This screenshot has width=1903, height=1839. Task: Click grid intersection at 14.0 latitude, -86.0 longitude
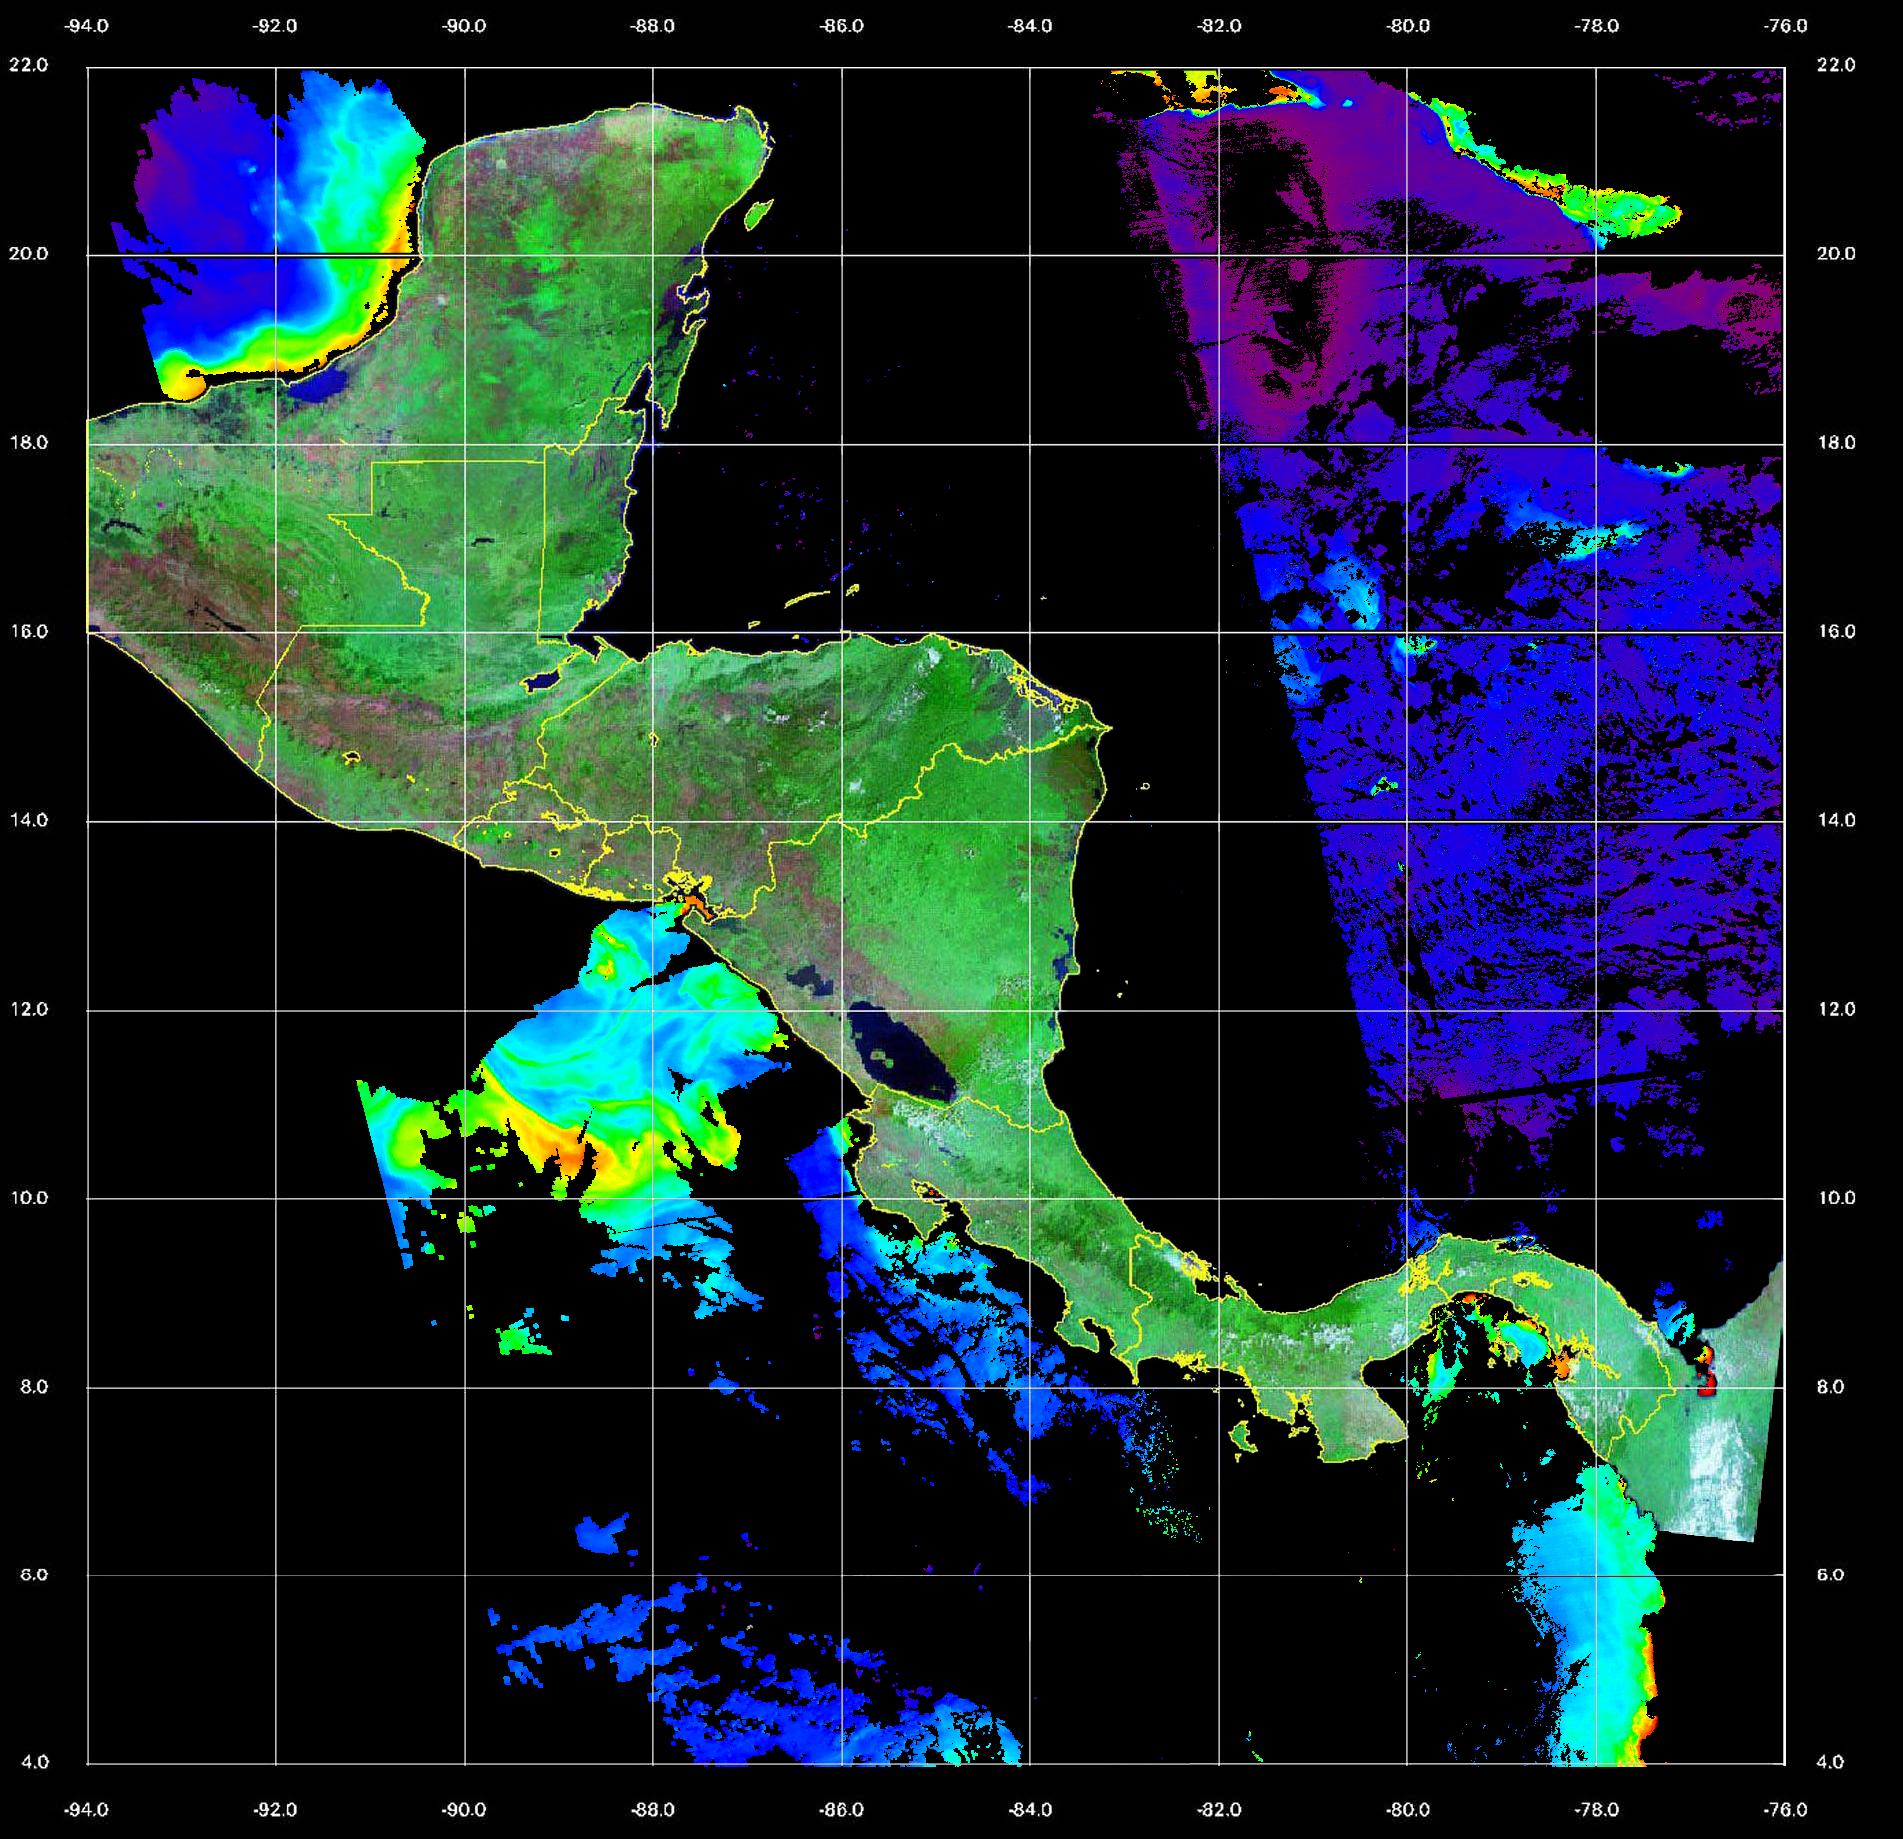coord(841,821)
